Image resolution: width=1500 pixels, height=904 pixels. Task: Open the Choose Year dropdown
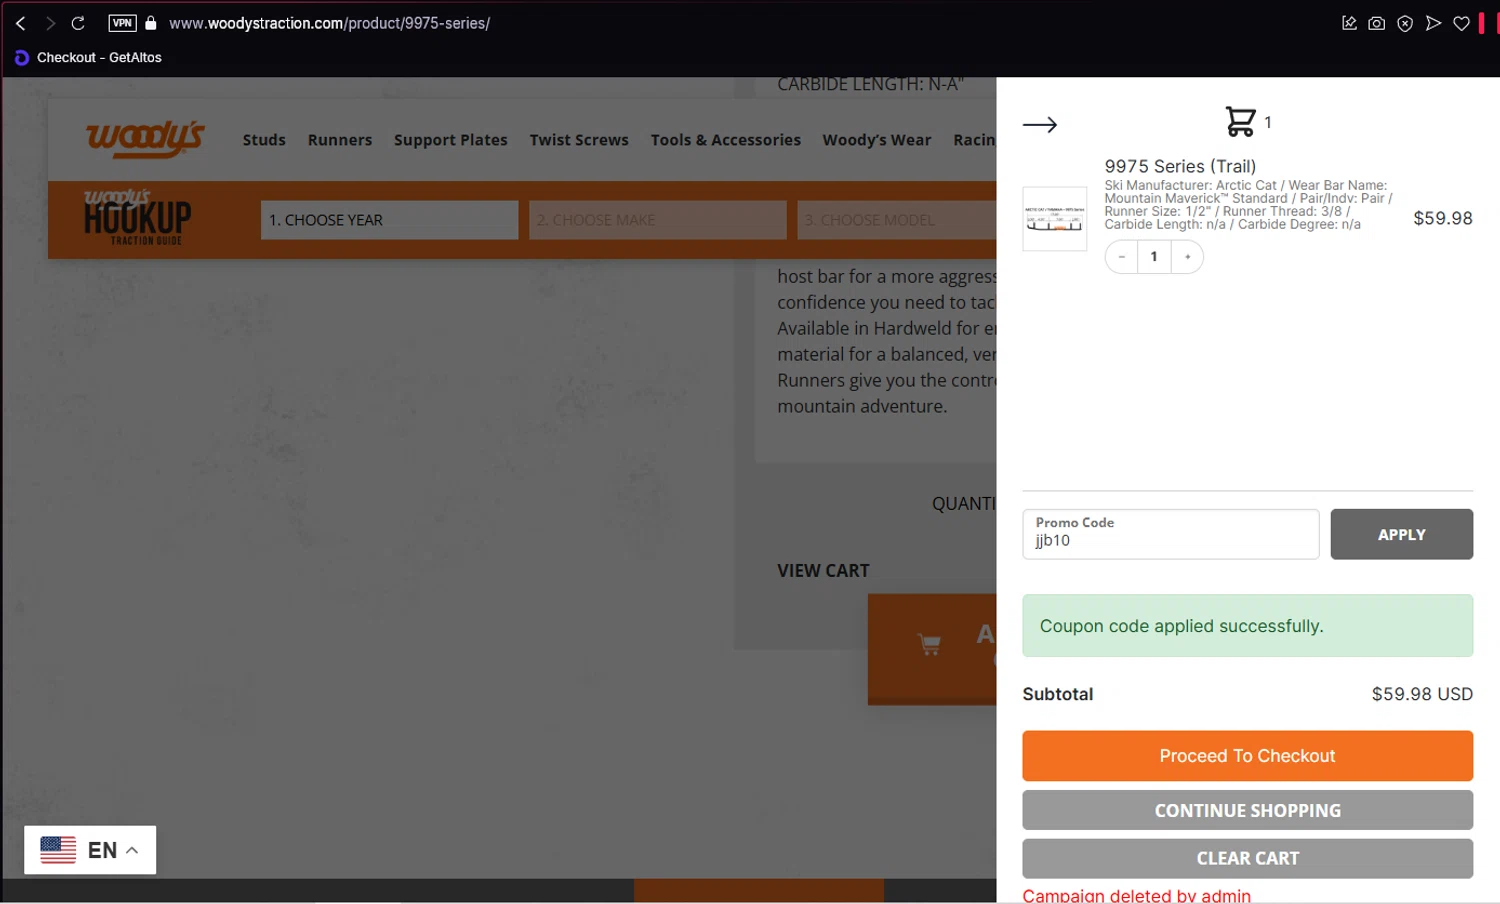[389, 220]
